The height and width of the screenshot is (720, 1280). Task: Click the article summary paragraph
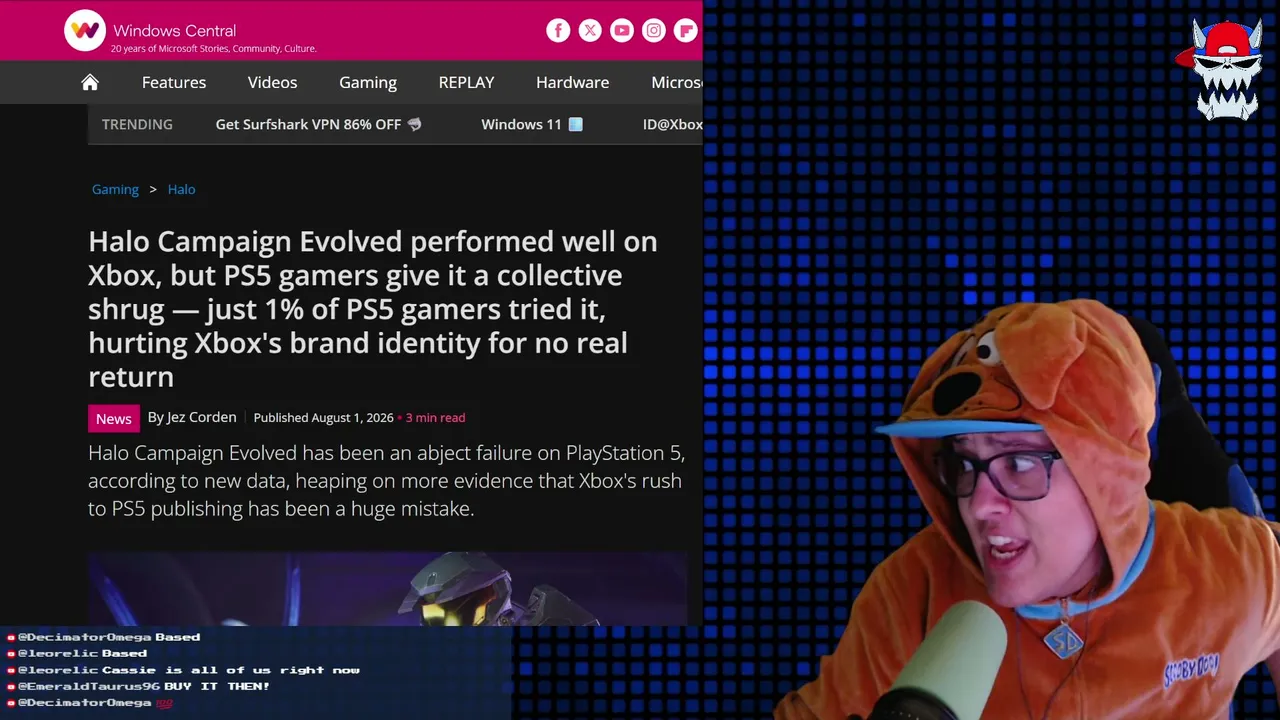(x=386, y=480)
